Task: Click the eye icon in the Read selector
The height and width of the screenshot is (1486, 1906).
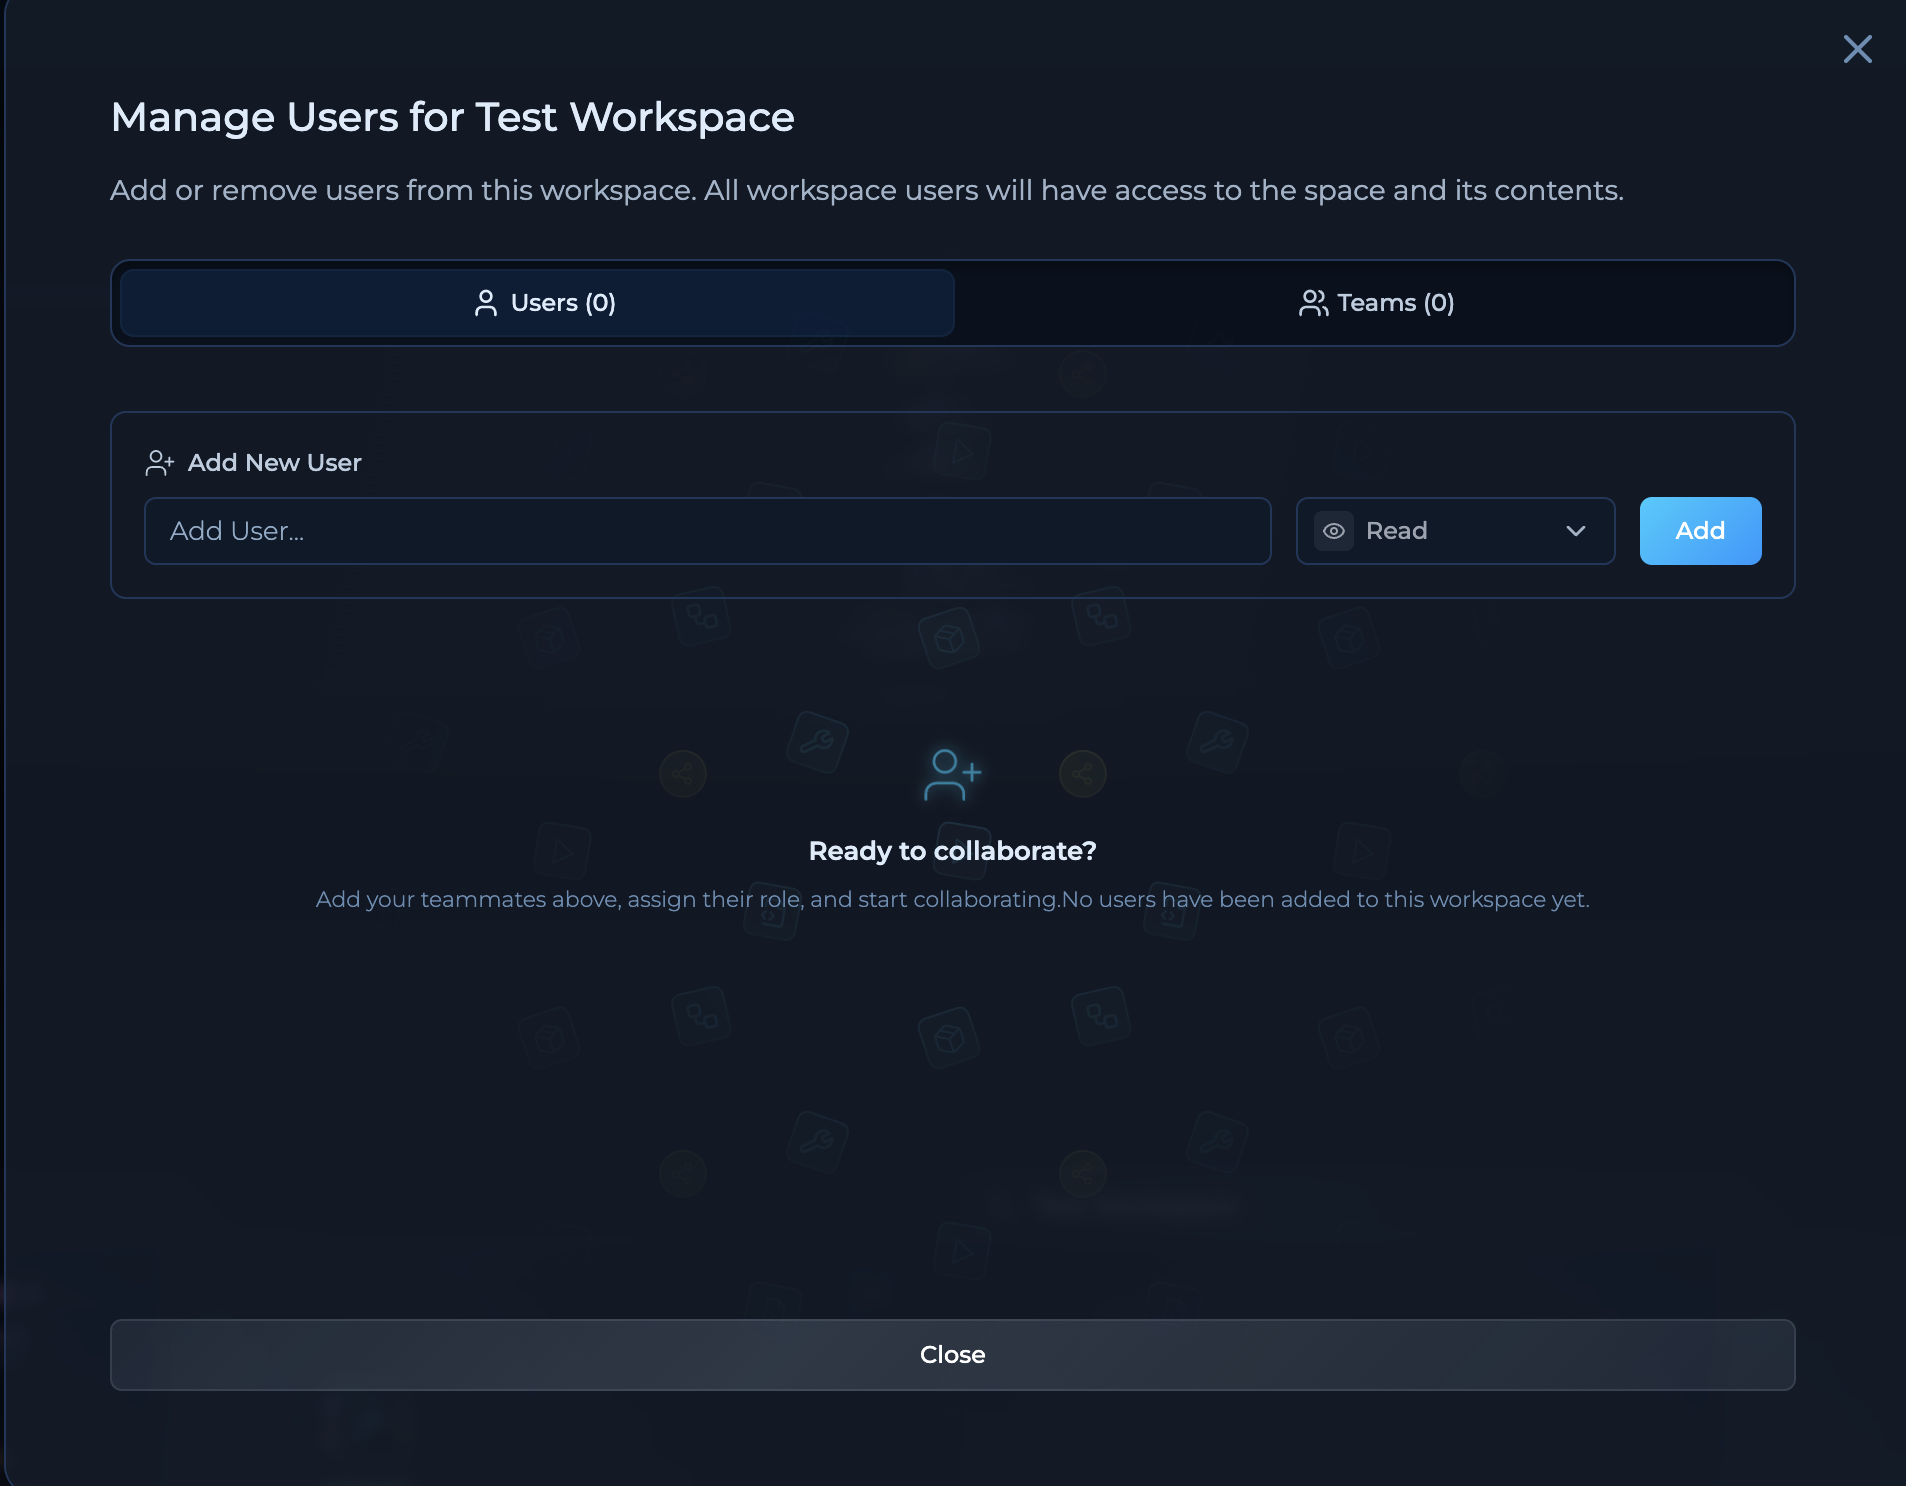Action: [x=1336, y=531]
